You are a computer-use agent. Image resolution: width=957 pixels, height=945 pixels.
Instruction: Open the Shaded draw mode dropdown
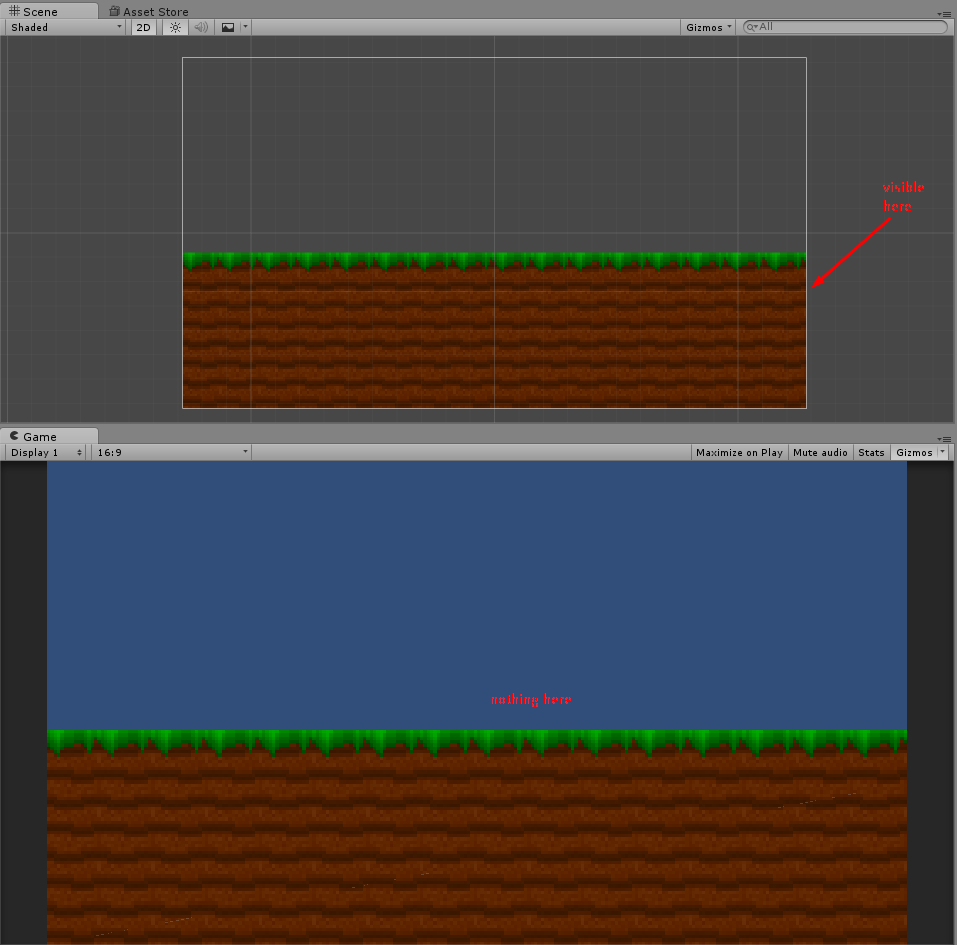(65, 27)
